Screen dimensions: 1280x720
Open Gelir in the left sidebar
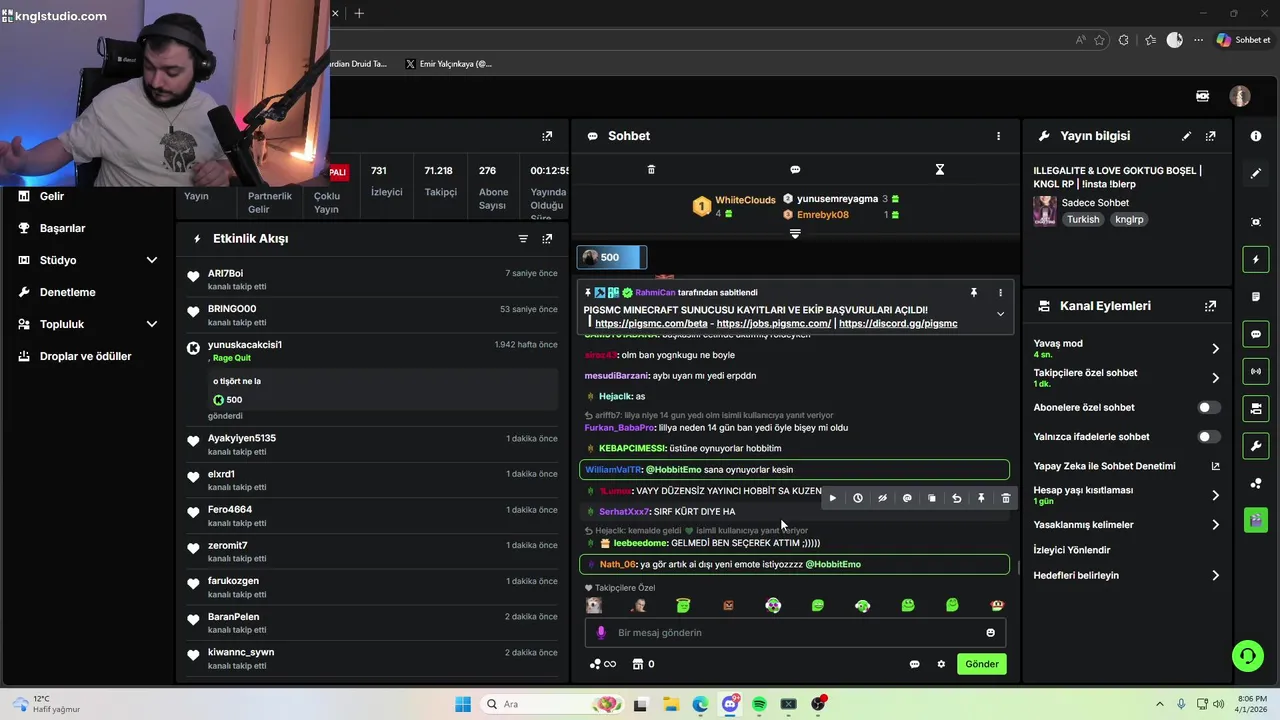point(52,196)
